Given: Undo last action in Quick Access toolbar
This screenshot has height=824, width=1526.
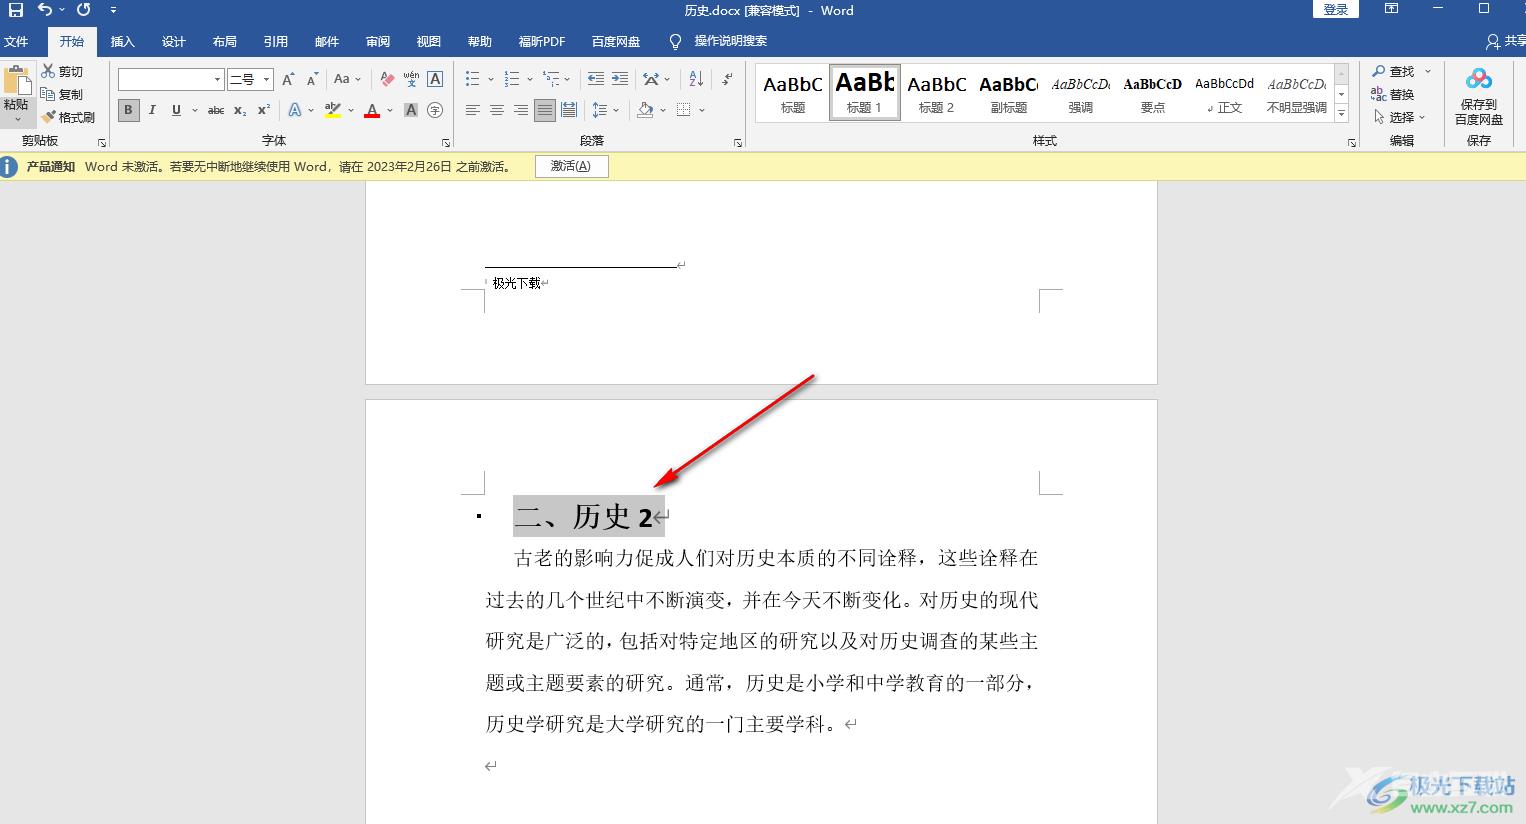Looking at the screenshot, I should tap(45, 10).
